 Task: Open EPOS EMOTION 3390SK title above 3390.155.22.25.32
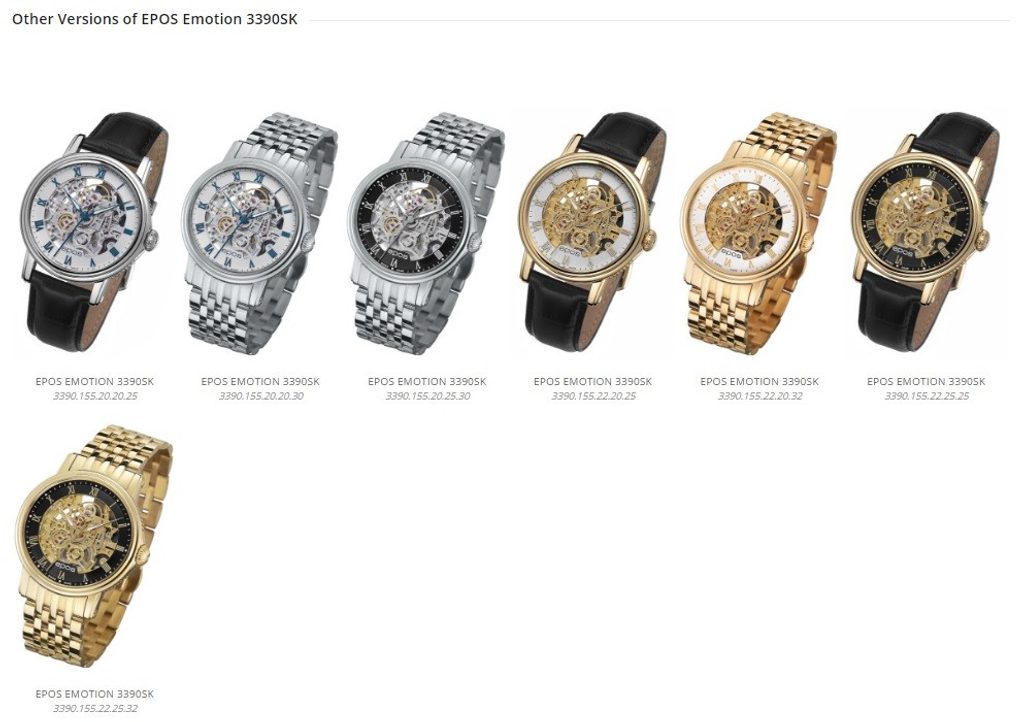95,694
